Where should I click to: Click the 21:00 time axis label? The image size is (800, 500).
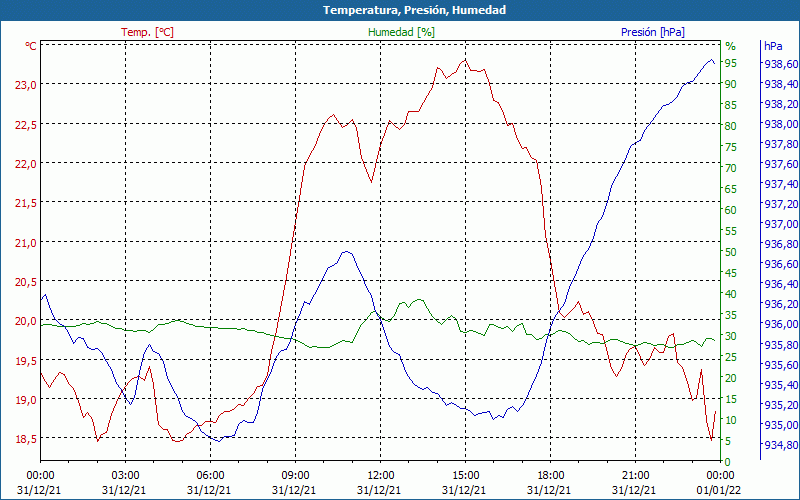click(636, 476)
